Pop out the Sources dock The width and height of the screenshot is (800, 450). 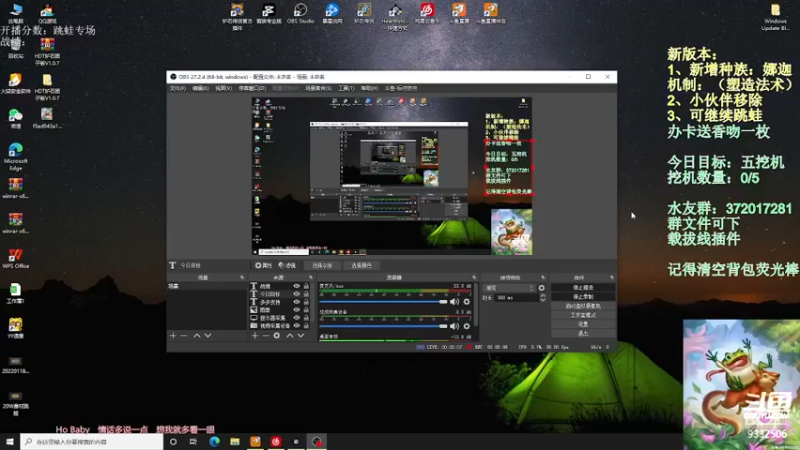coord(310,278)
